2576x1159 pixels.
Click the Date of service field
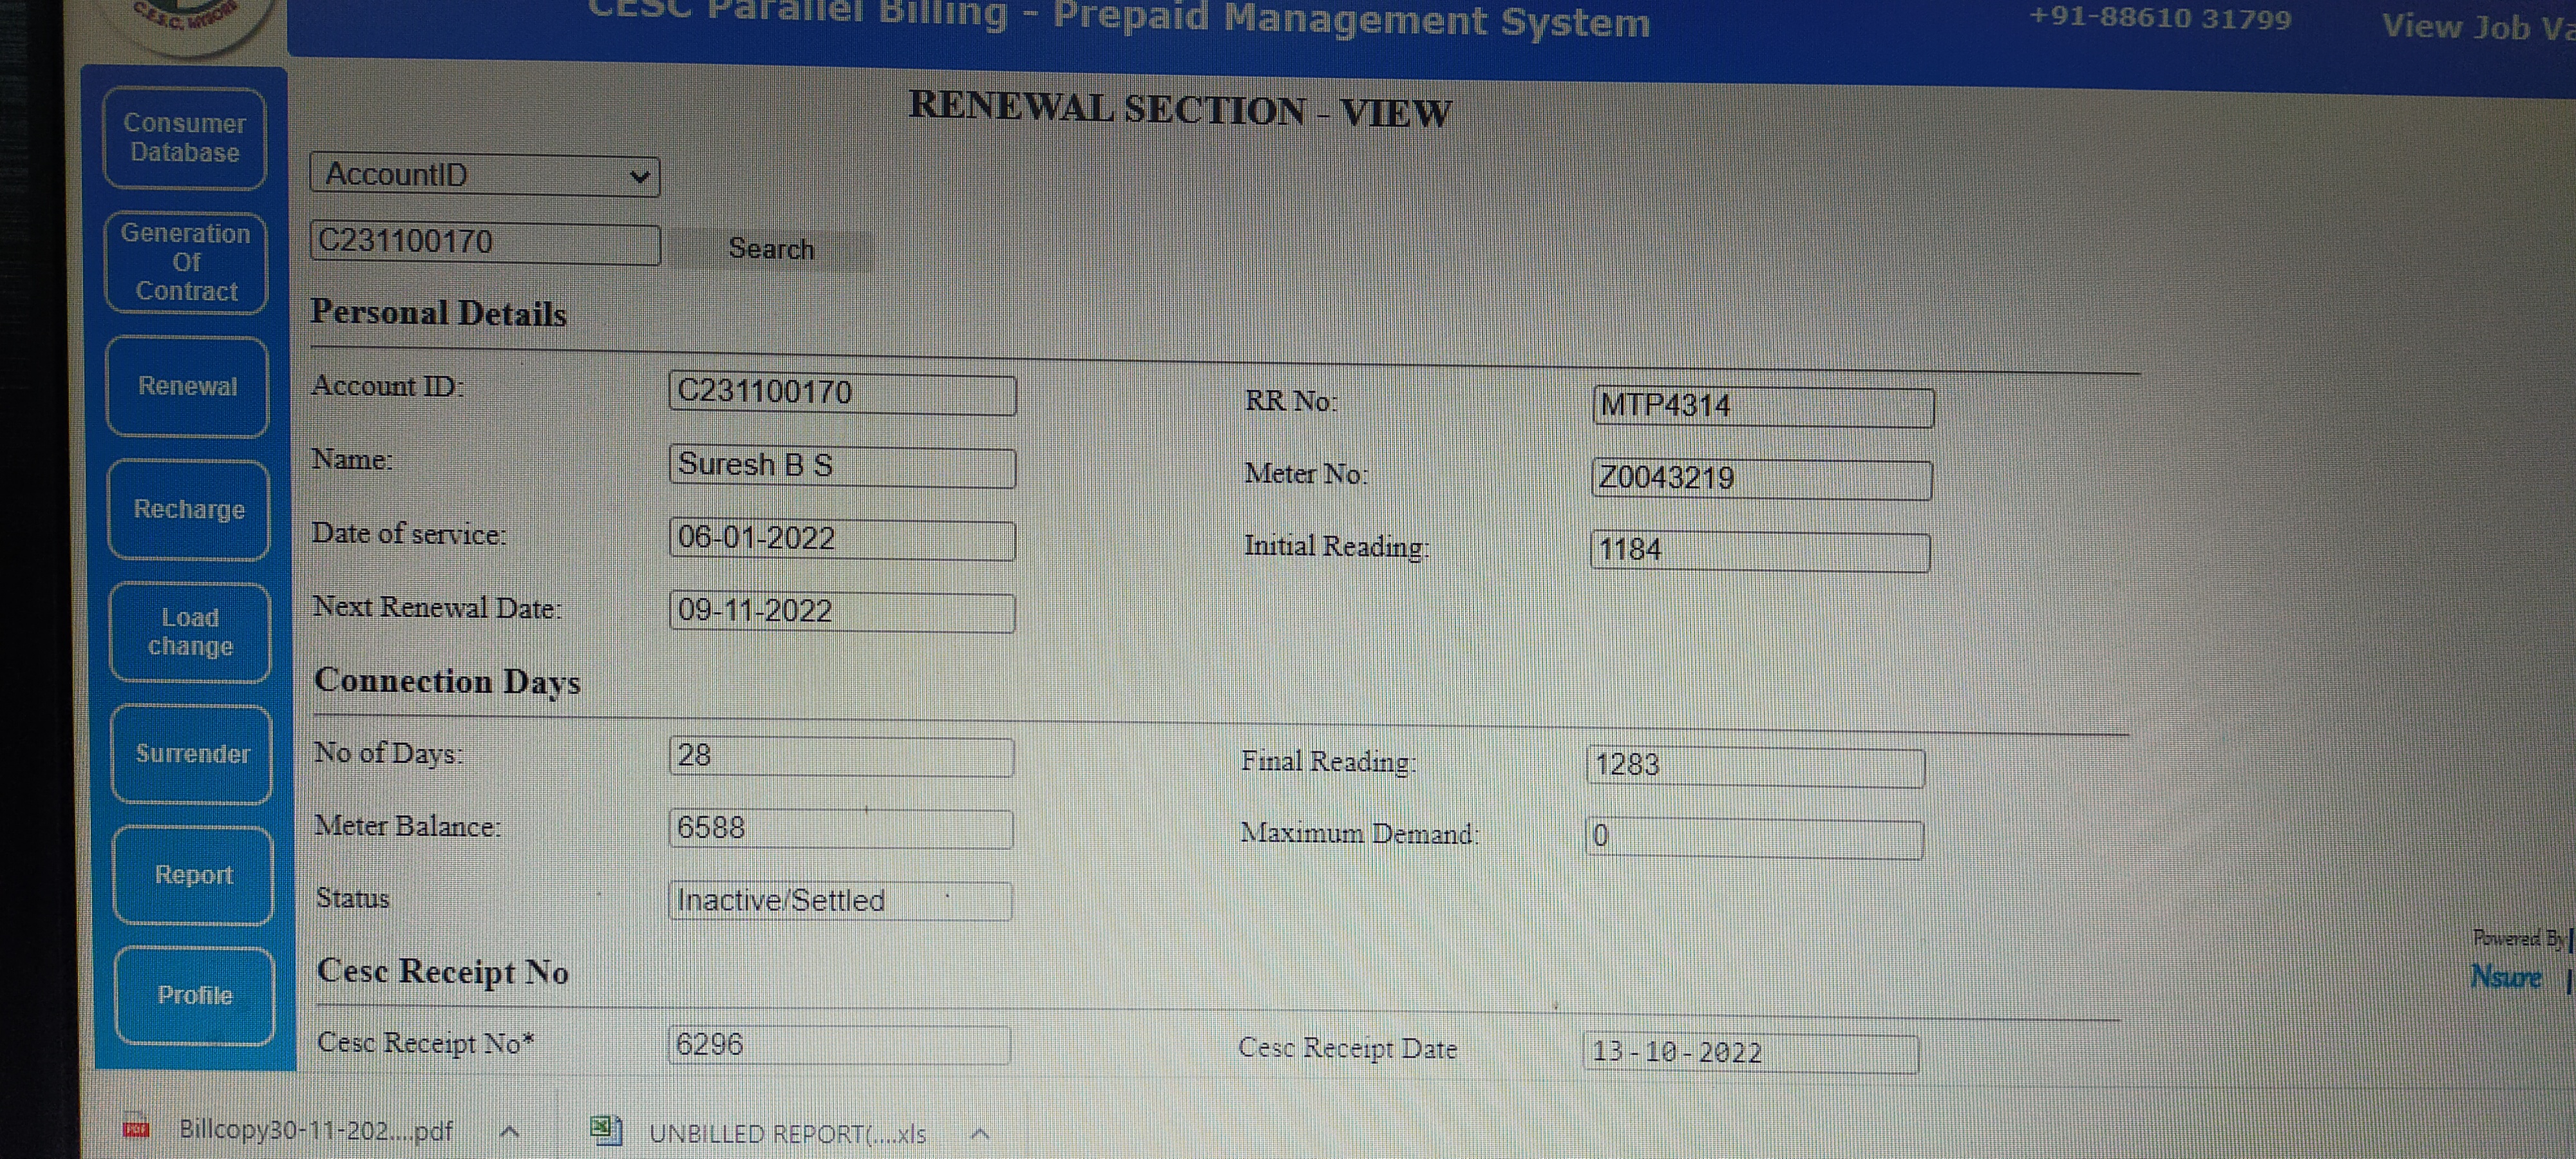point(842,539)
